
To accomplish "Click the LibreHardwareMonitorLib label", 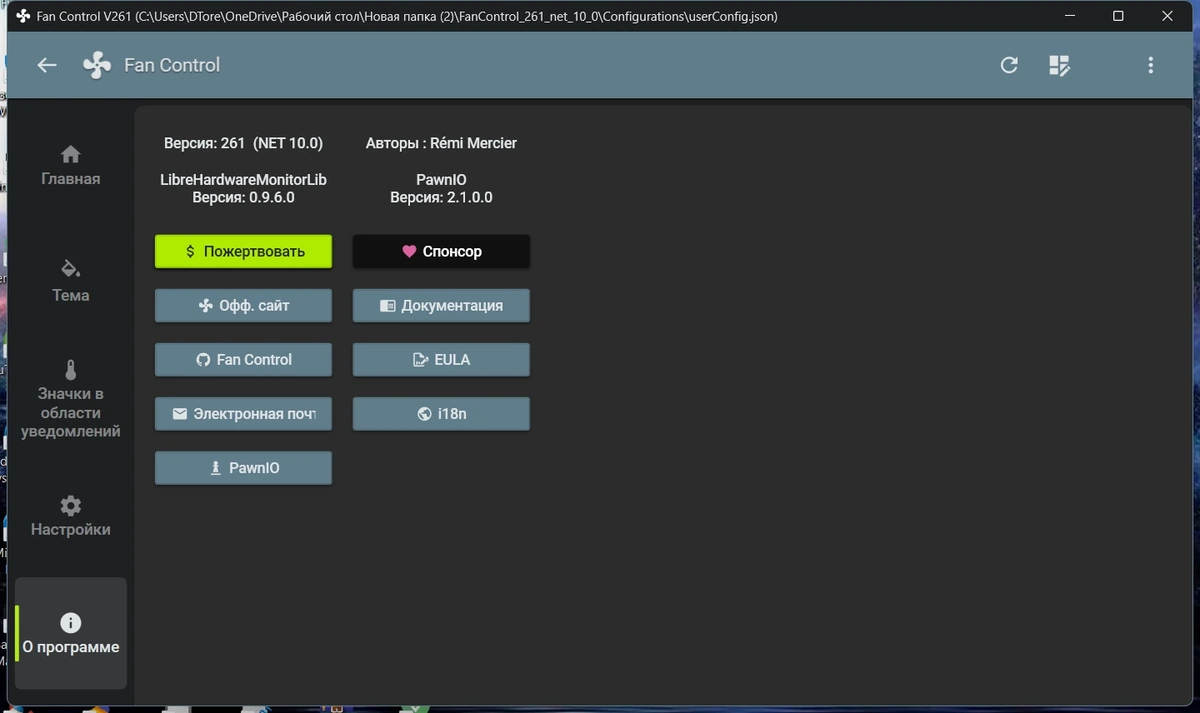I will coord(243,179).
